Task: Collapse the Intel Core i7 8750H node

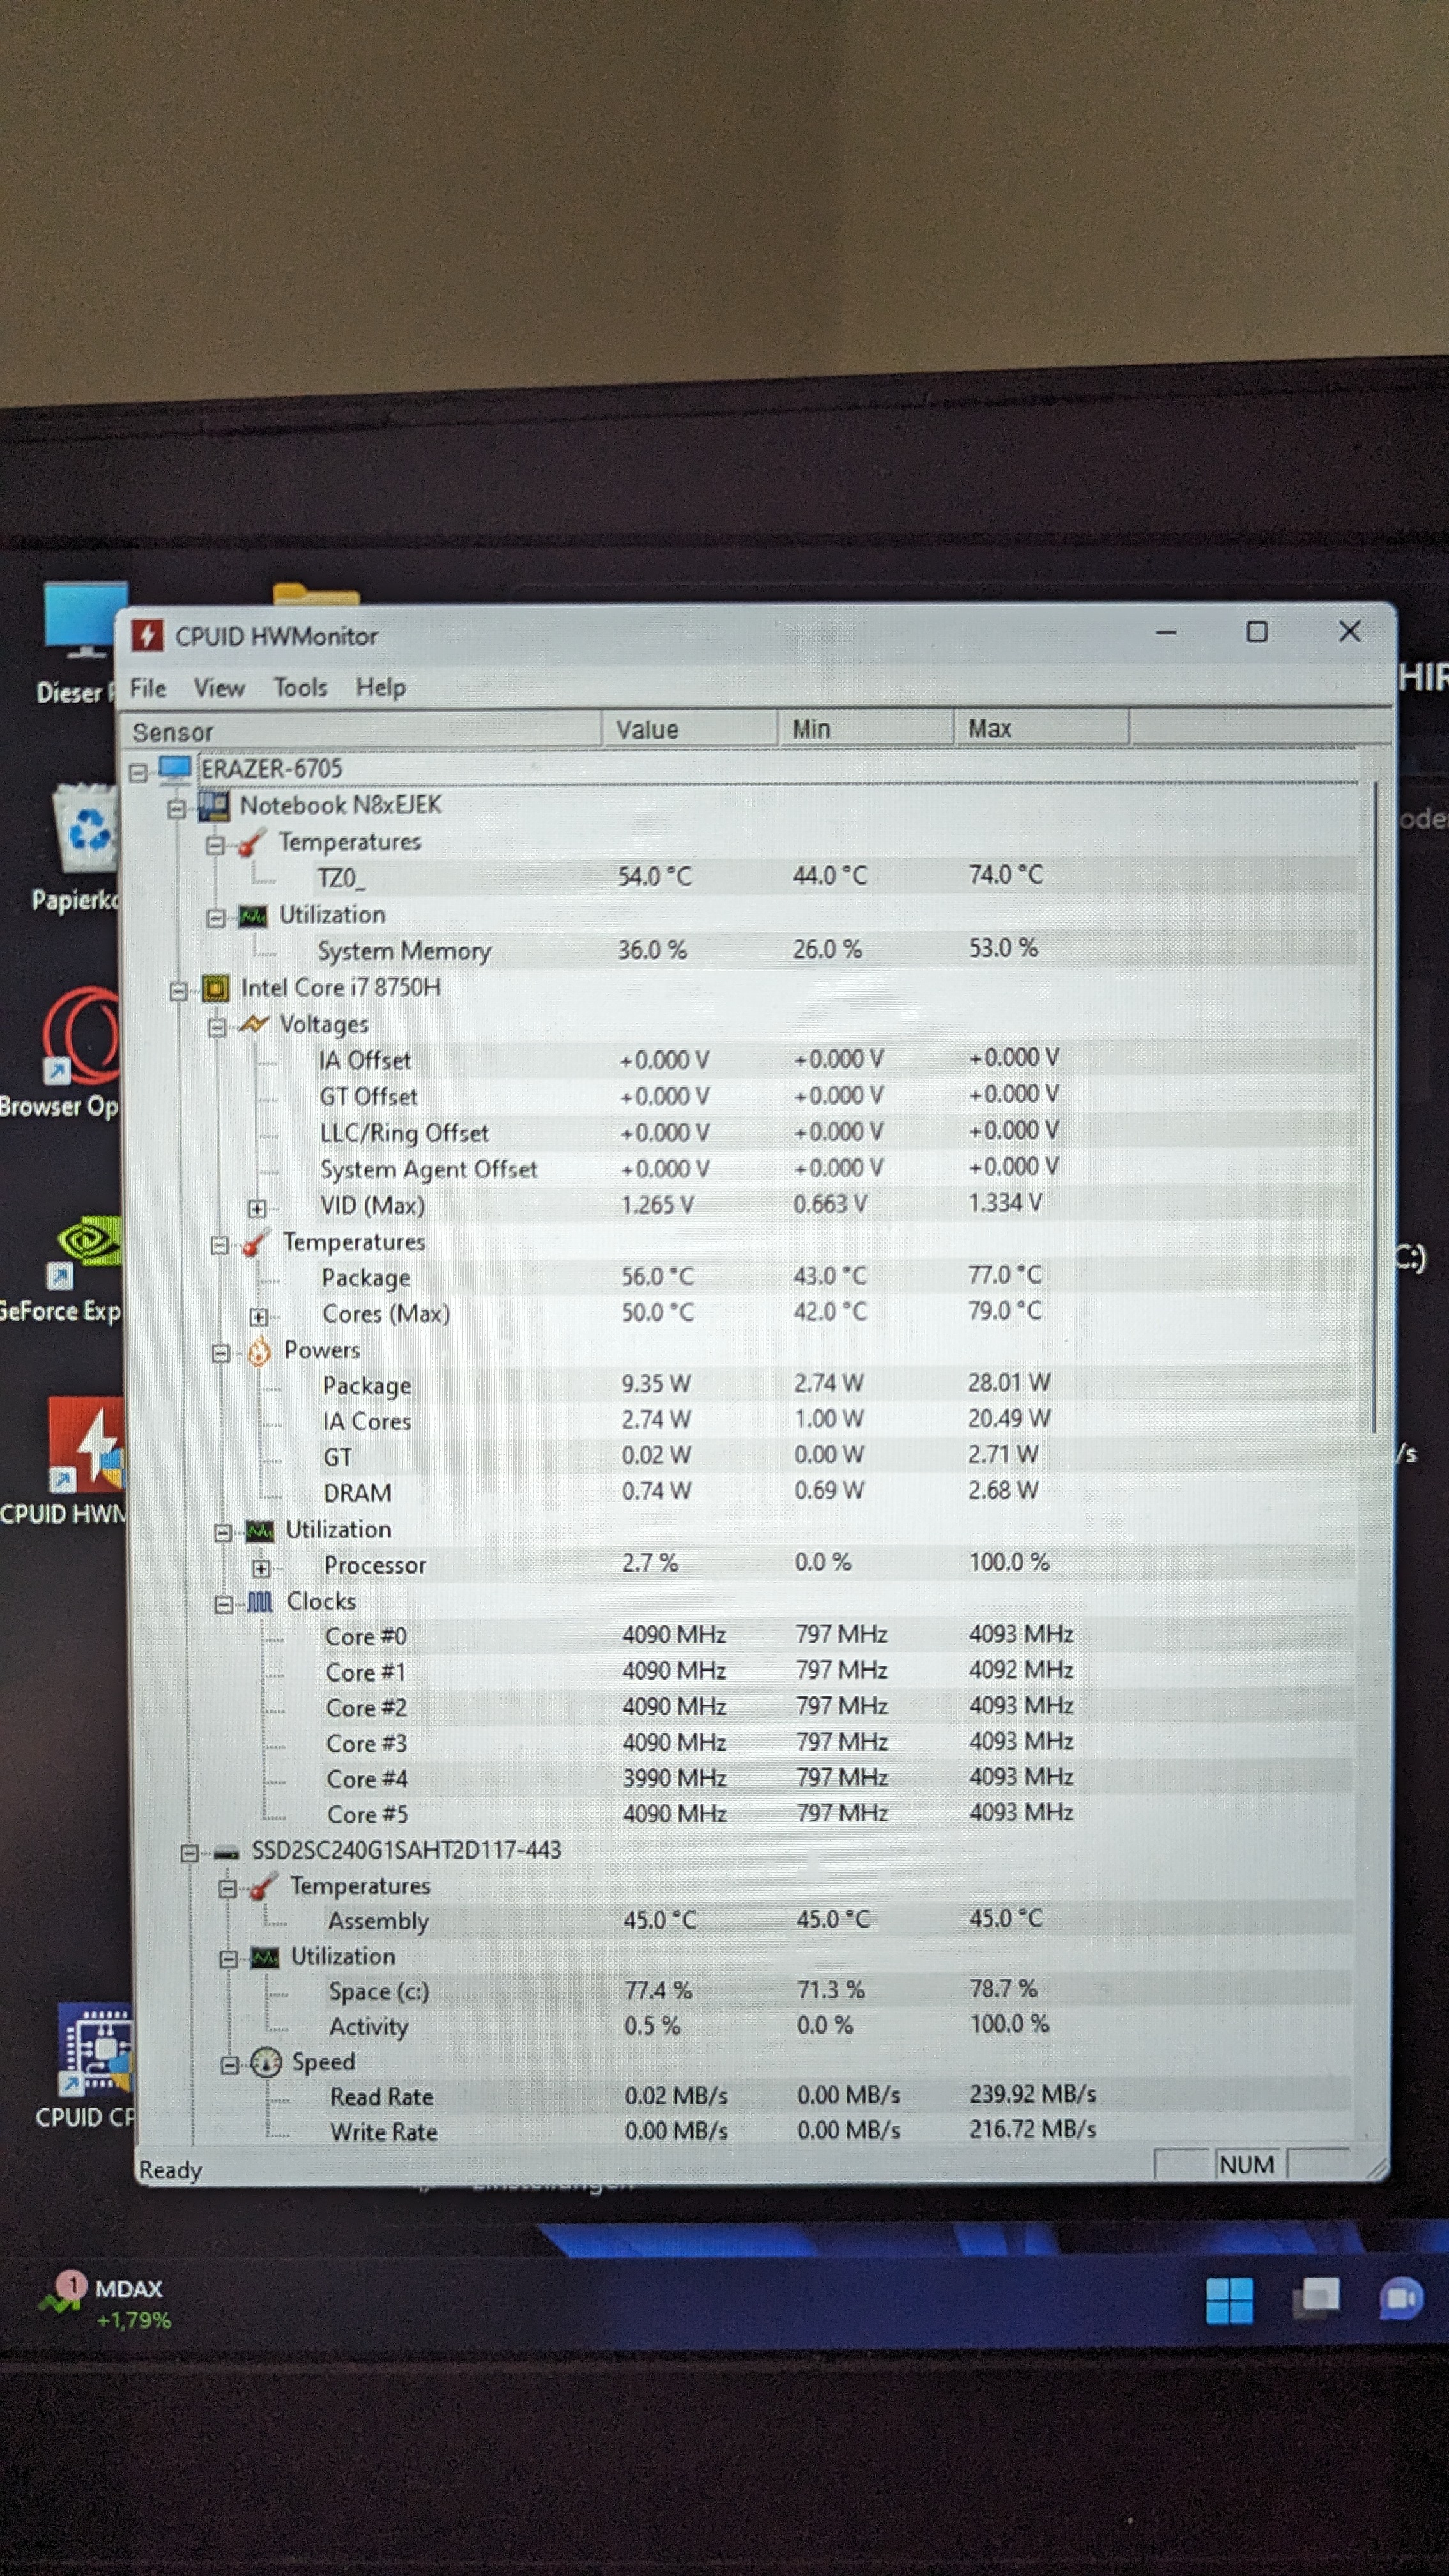Action: pos(178,991)
